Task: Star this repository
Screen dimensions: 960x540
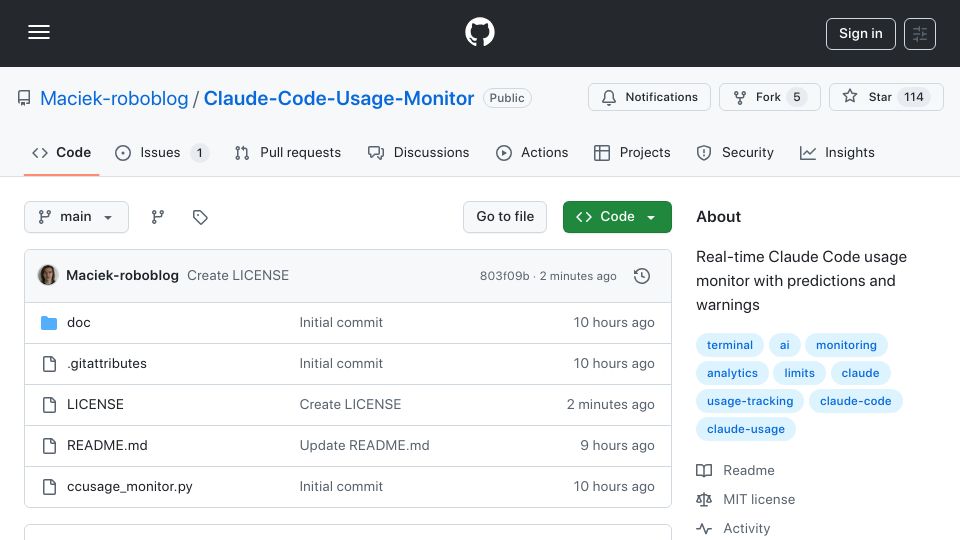Action: coord(886,97)
